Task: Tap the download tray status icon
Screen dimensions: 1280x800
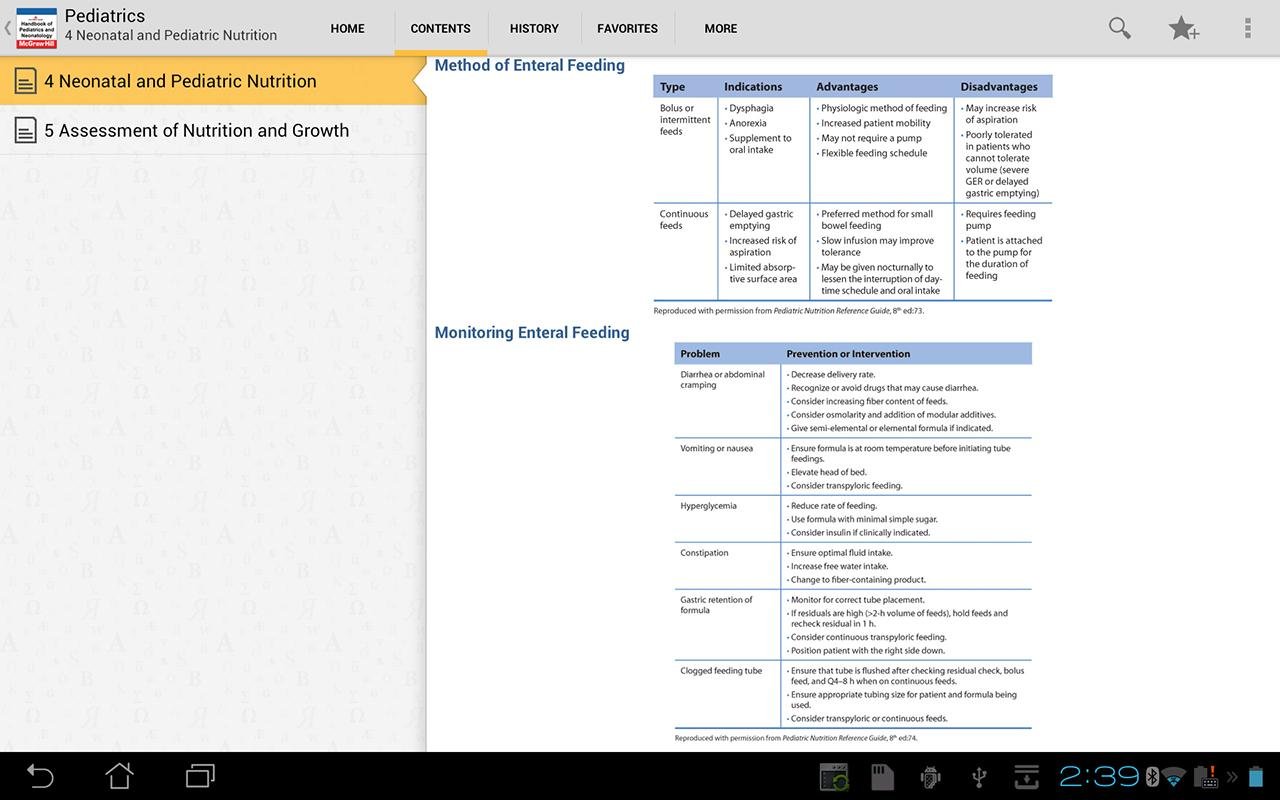Action: pos(1027,777)
